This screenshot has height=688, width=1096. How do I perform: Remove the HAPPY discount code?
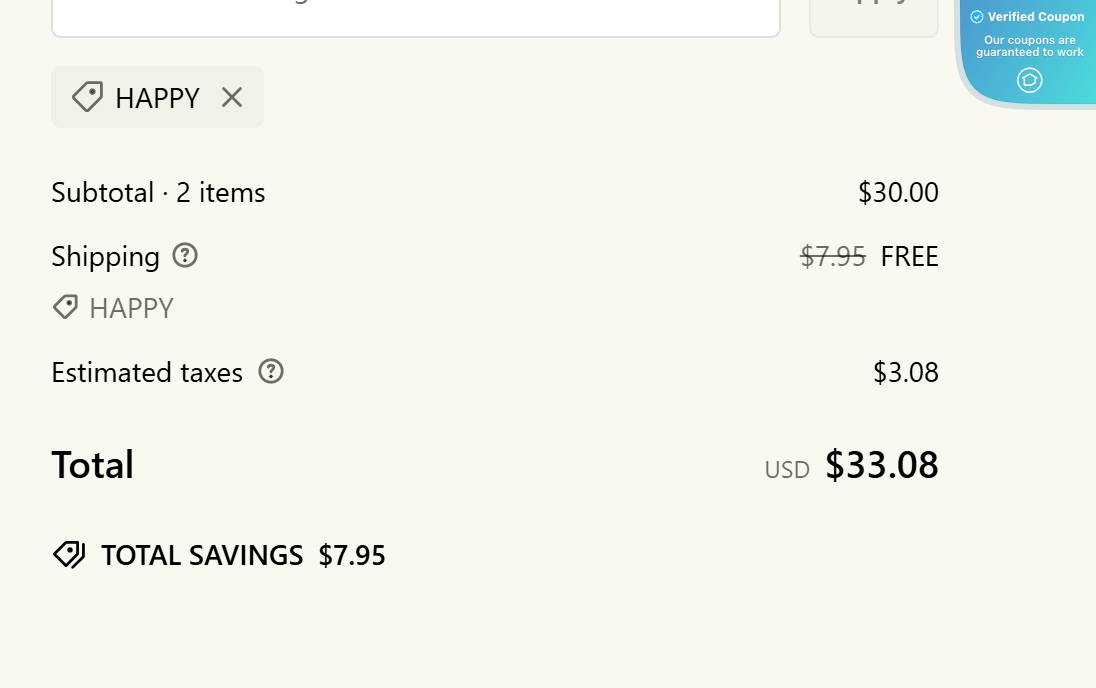pos(232,97)
